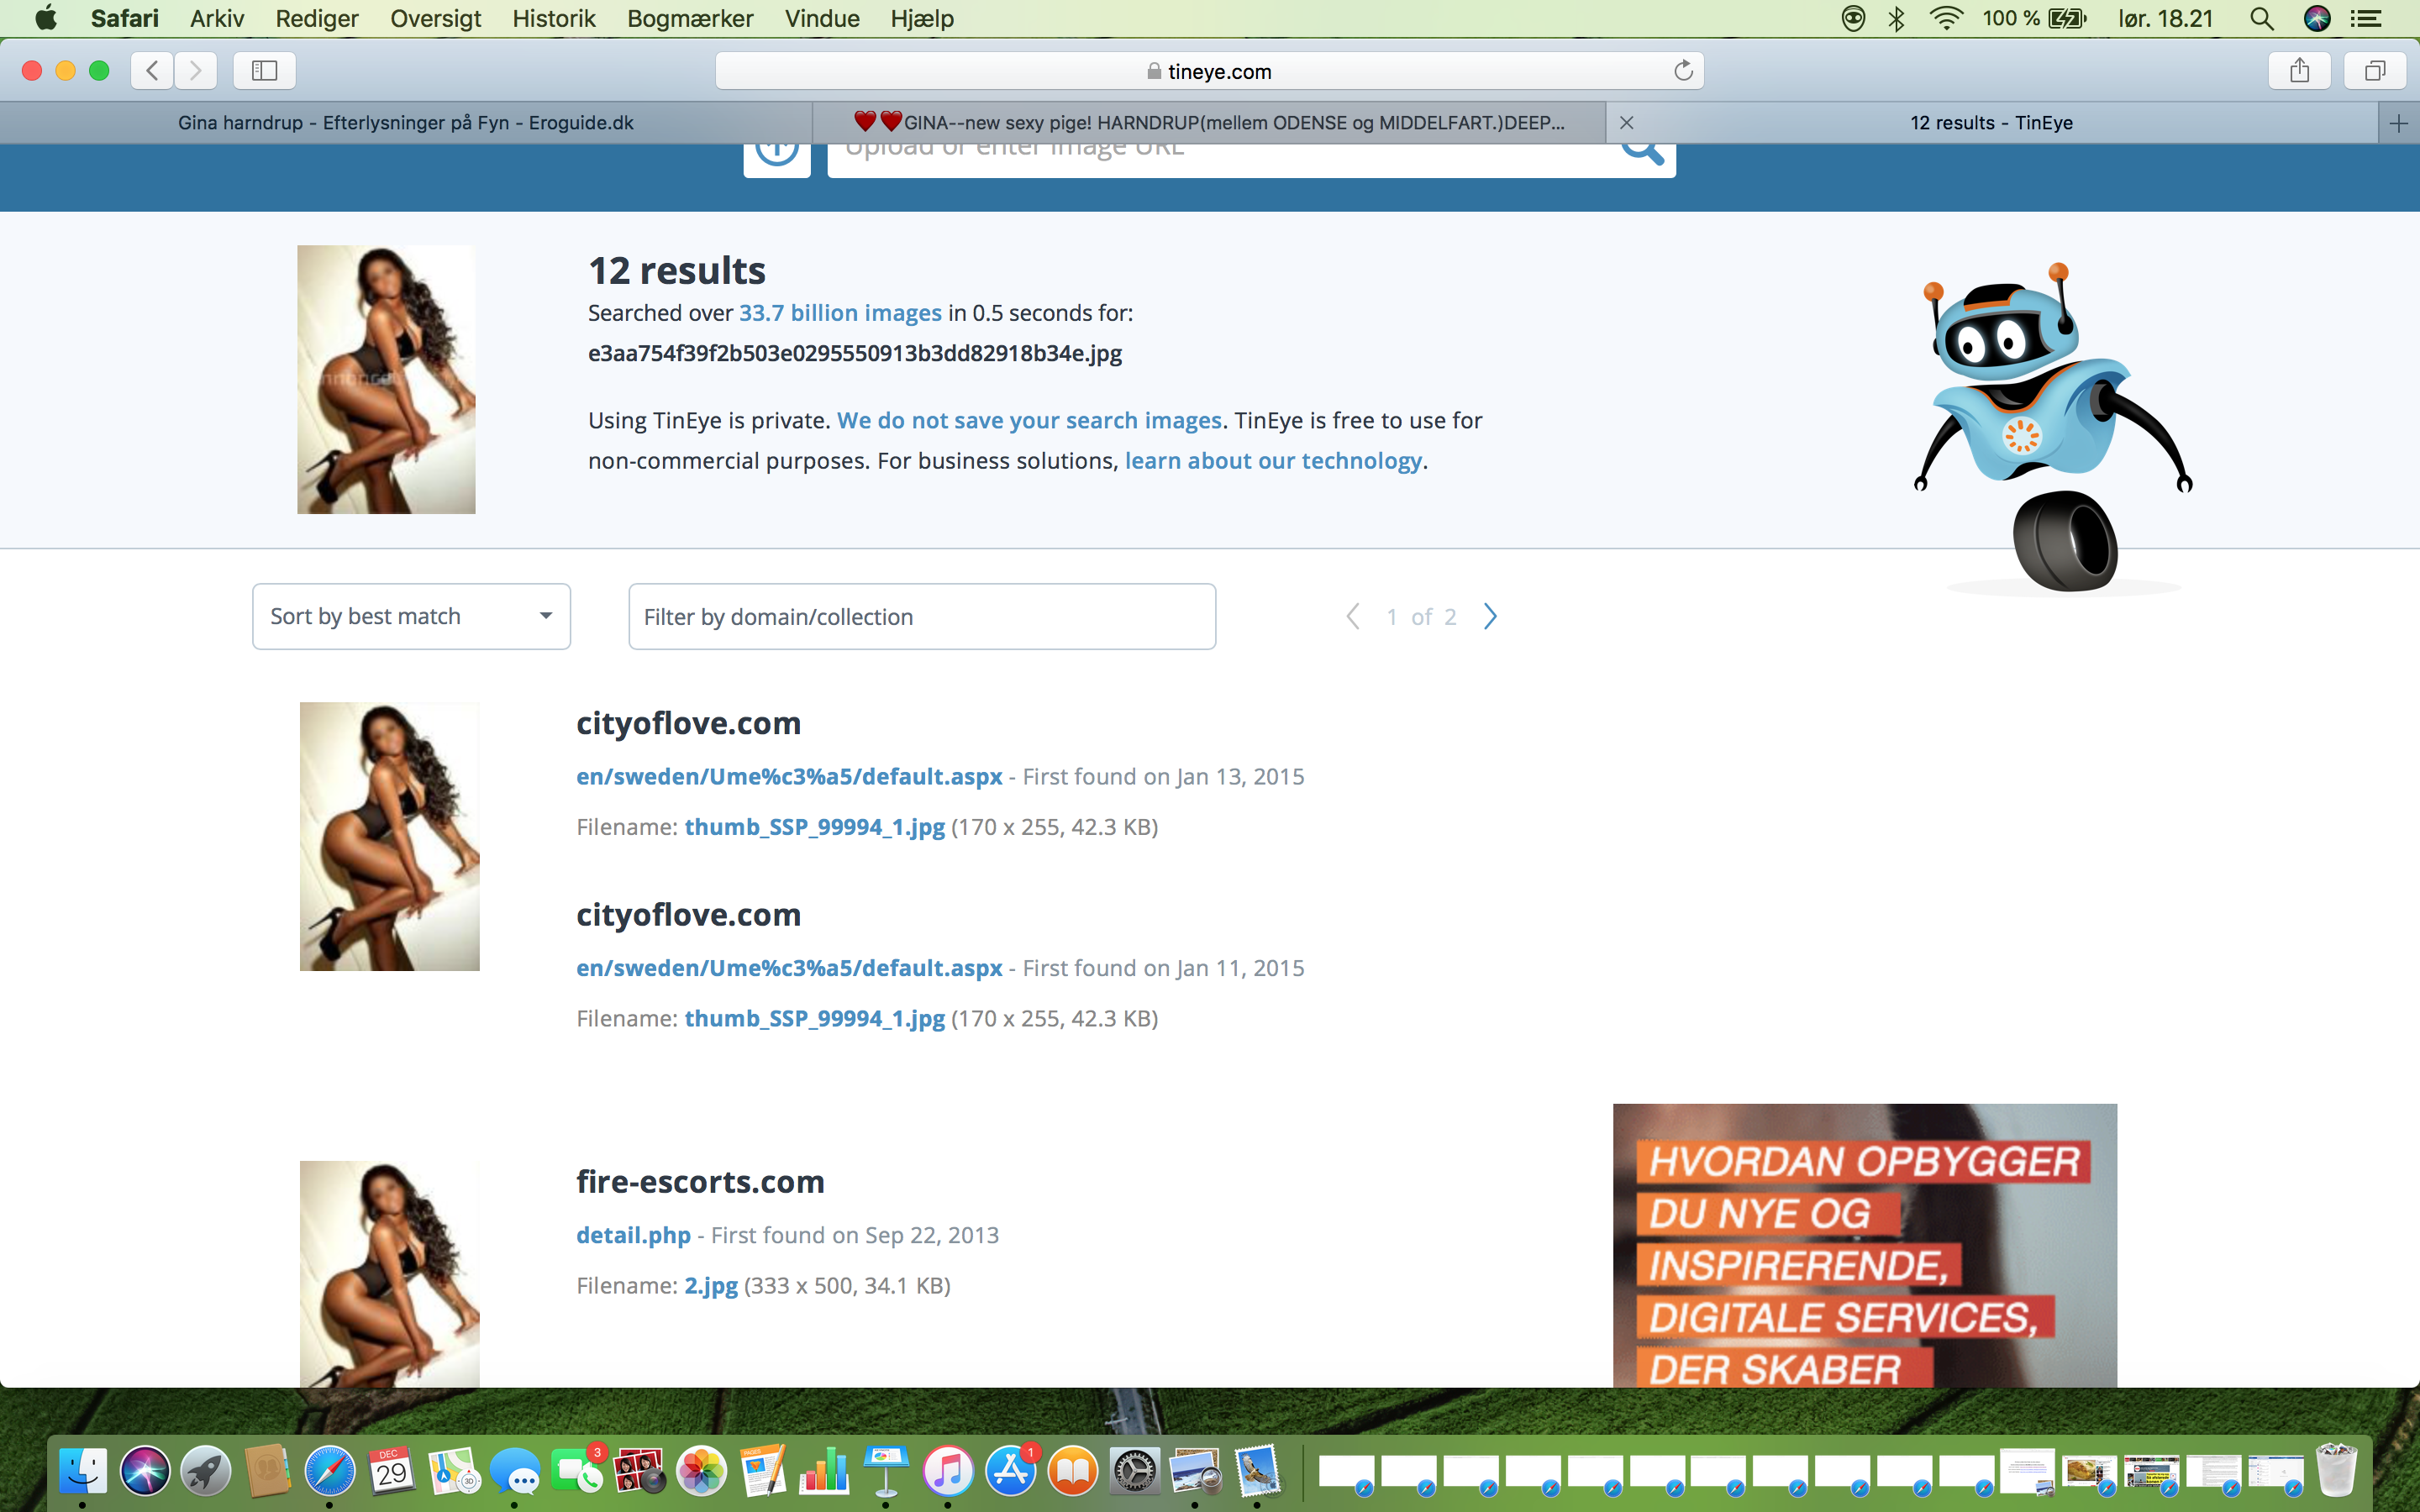Toggle Safari's sidebar button
2420x1512 pixels.
(264, 70)
